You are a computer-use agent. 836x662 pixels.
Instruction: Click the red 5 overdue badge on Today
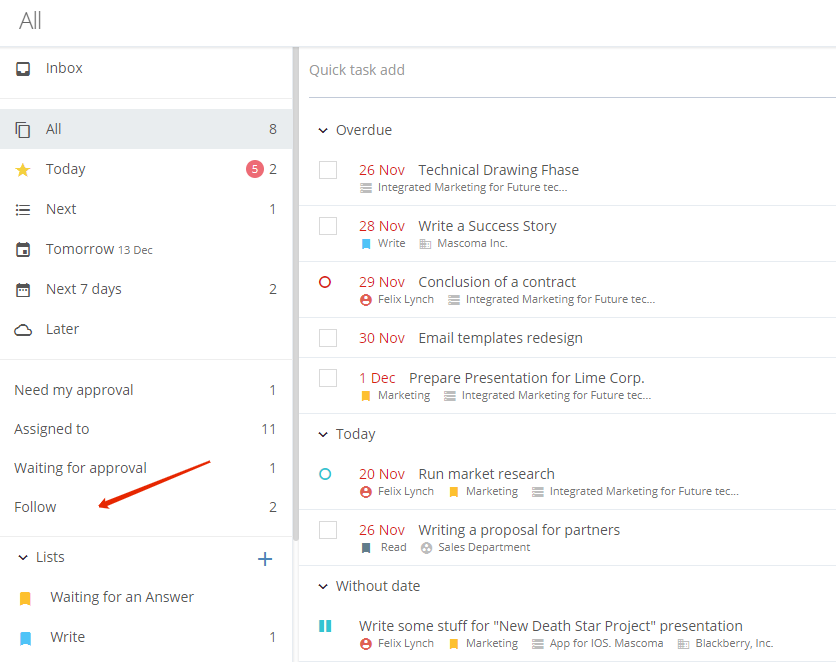(x=255, y=169)
